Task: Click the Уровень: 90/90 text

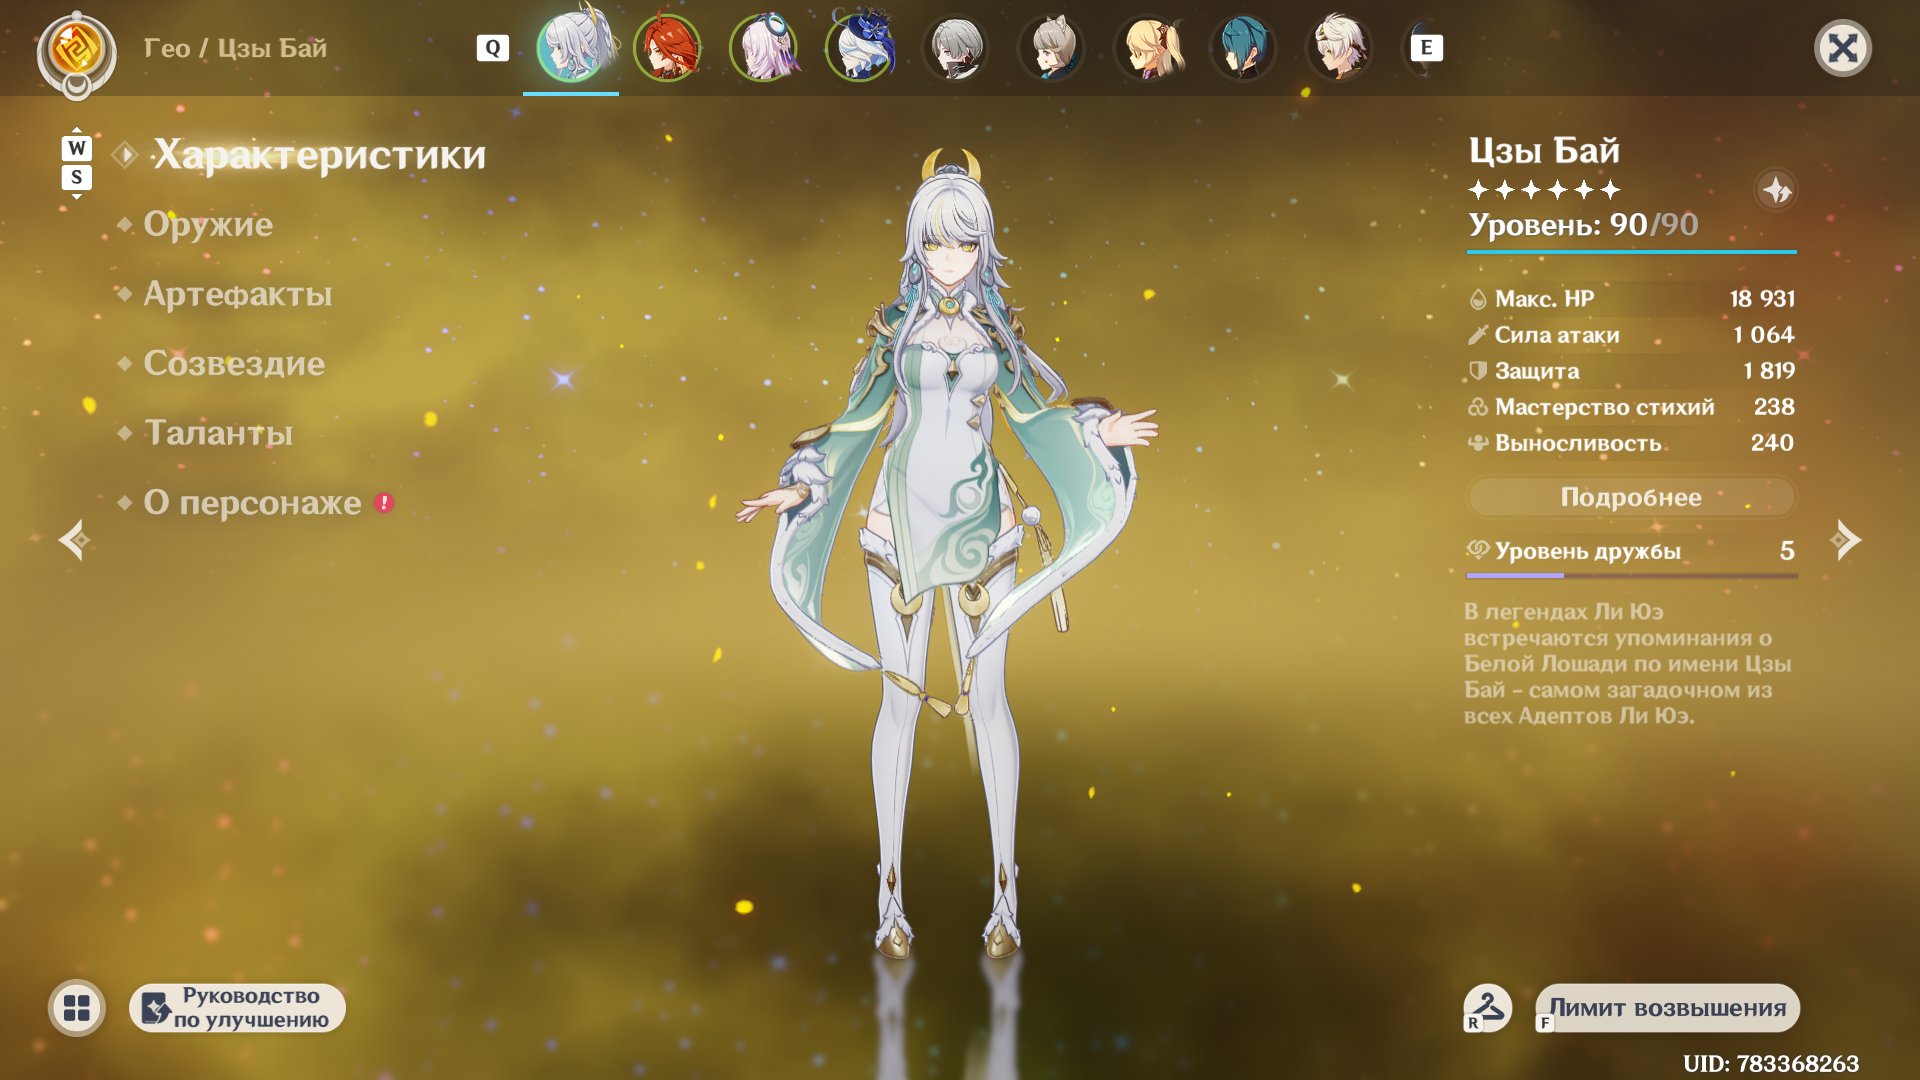Action: point(1583,225)
